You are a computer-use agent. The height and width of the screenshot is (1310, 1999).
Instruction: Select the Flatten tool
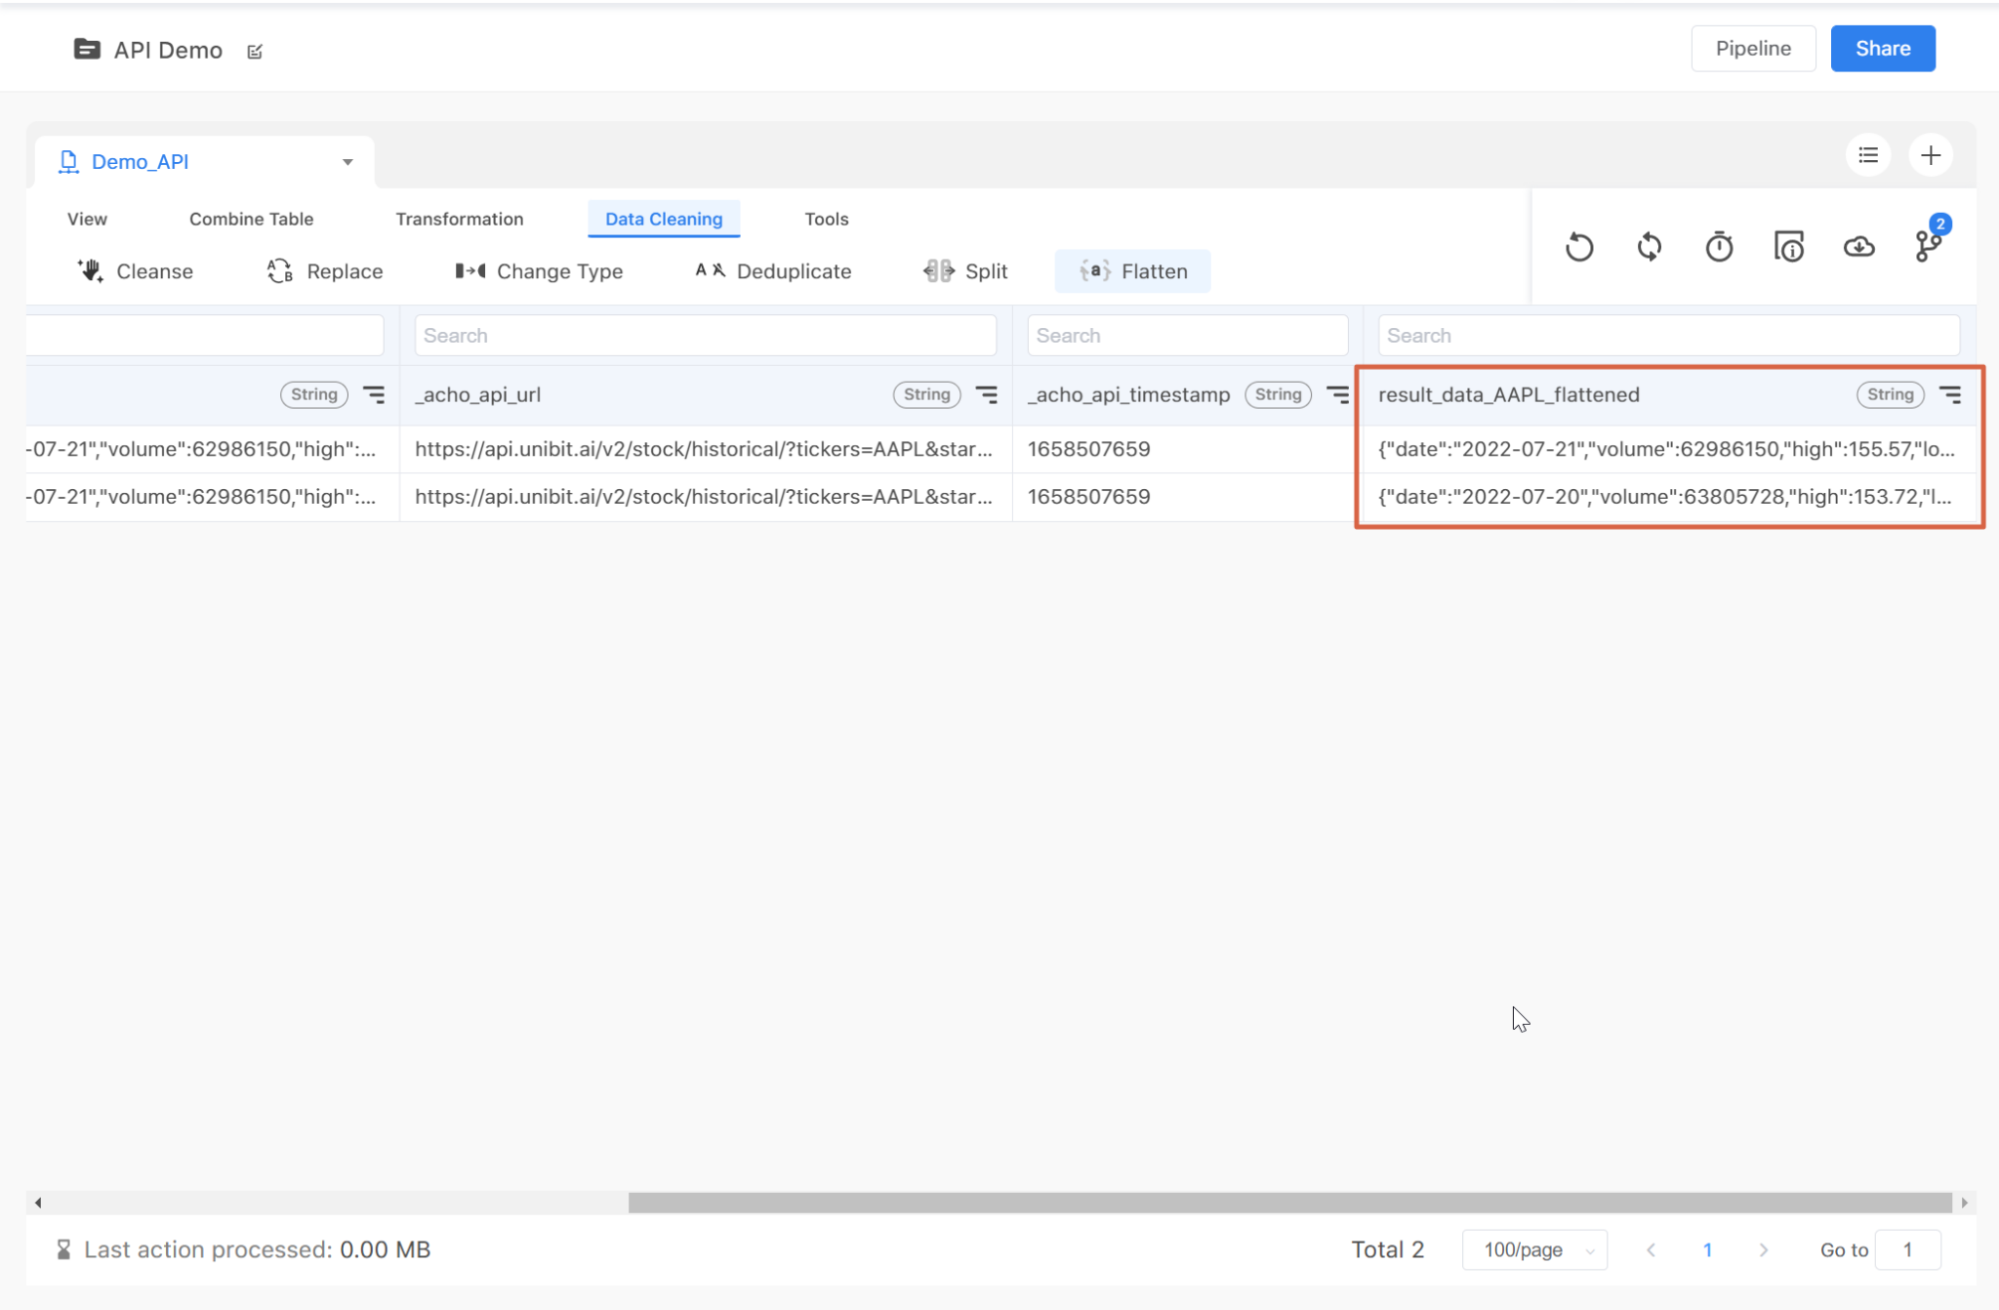point(1133,271)
